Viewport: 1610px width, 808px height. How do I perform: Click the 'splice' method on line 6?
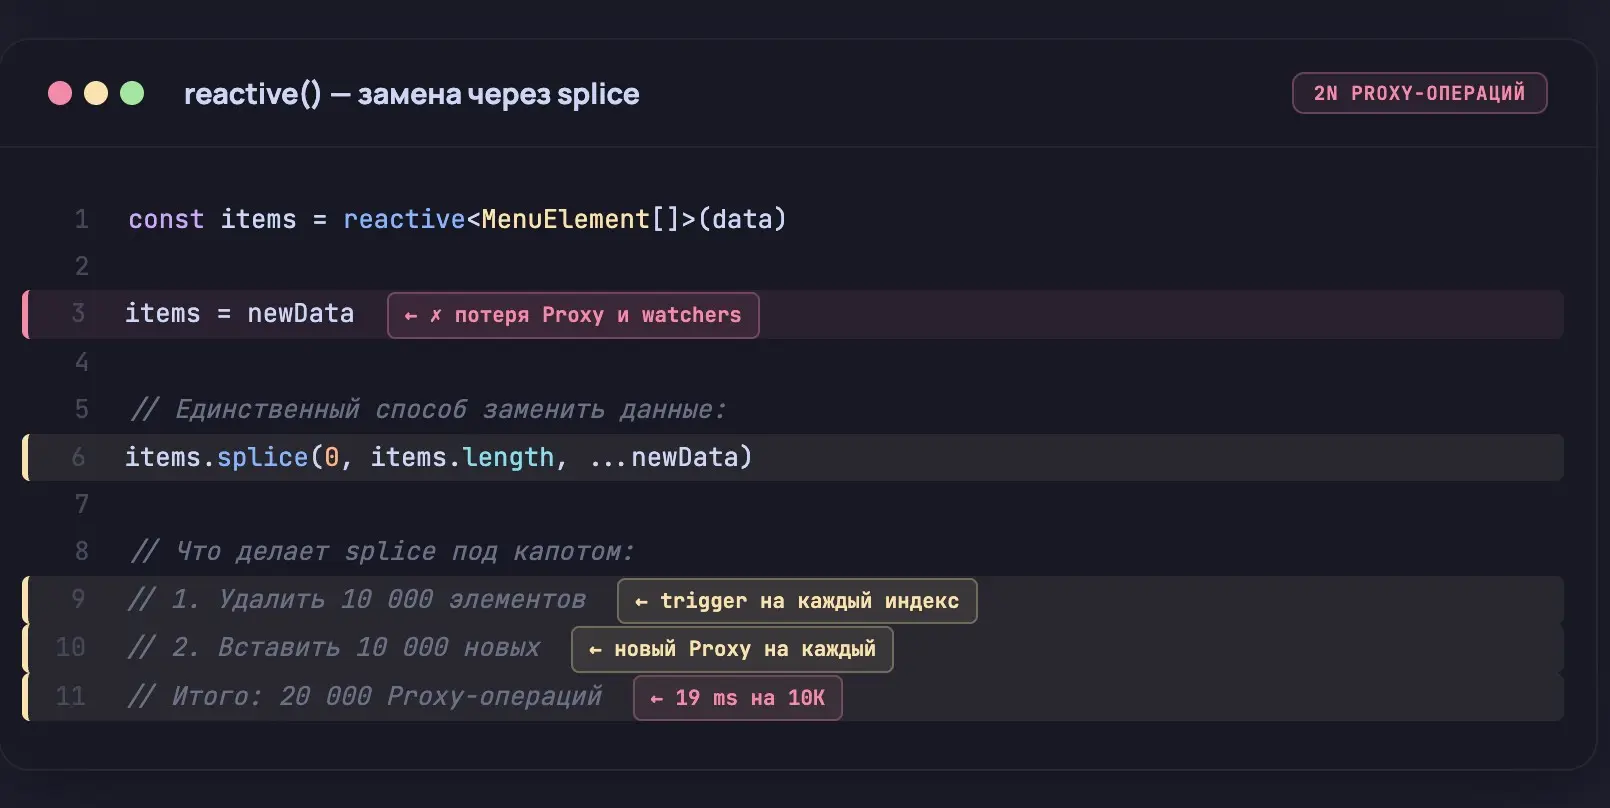(262, 457)
